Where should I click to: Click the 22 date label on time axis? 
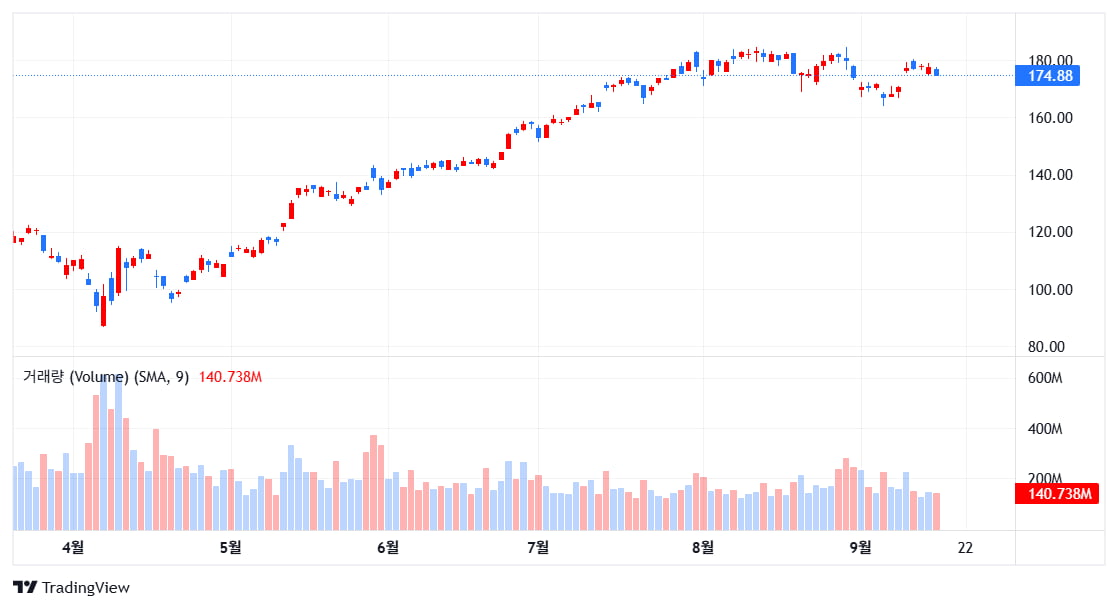coord(965,547)
